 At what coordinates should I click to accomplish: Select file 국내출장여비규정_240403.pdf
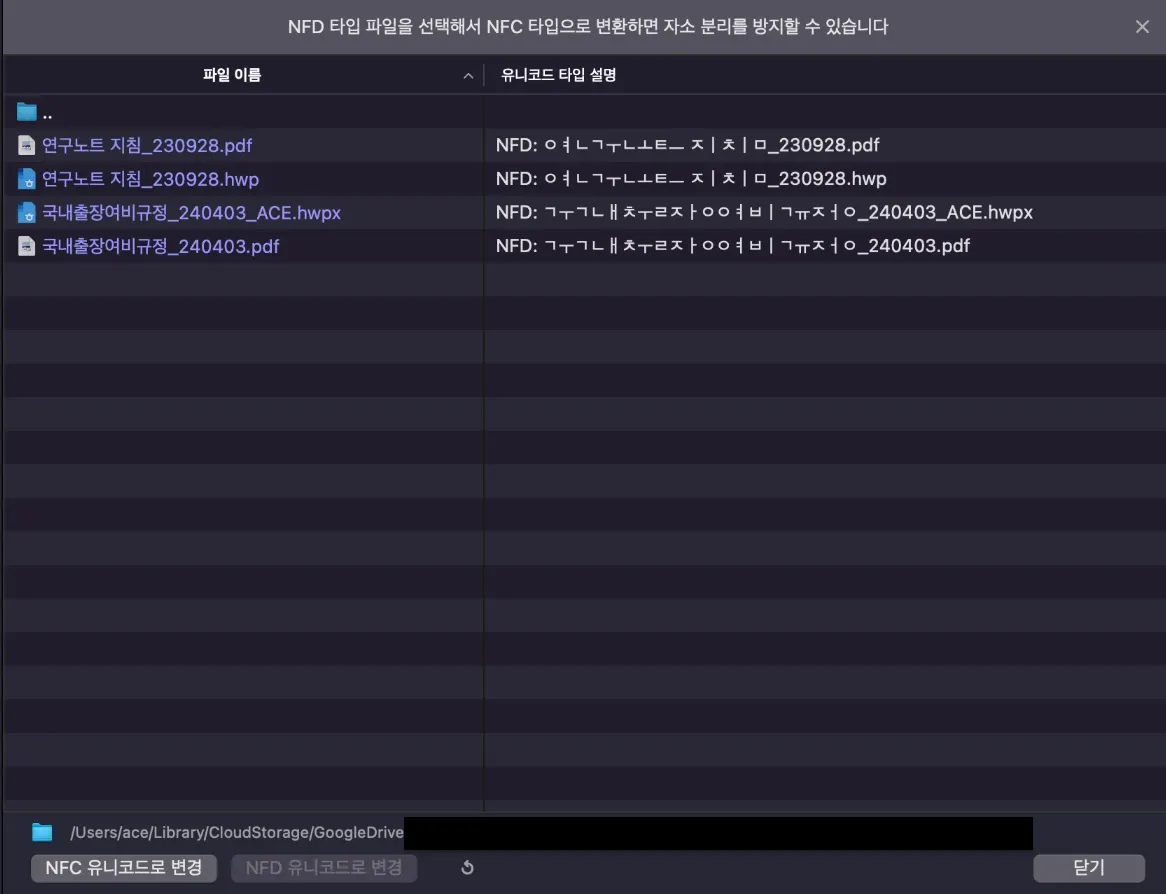click(161, 246)
